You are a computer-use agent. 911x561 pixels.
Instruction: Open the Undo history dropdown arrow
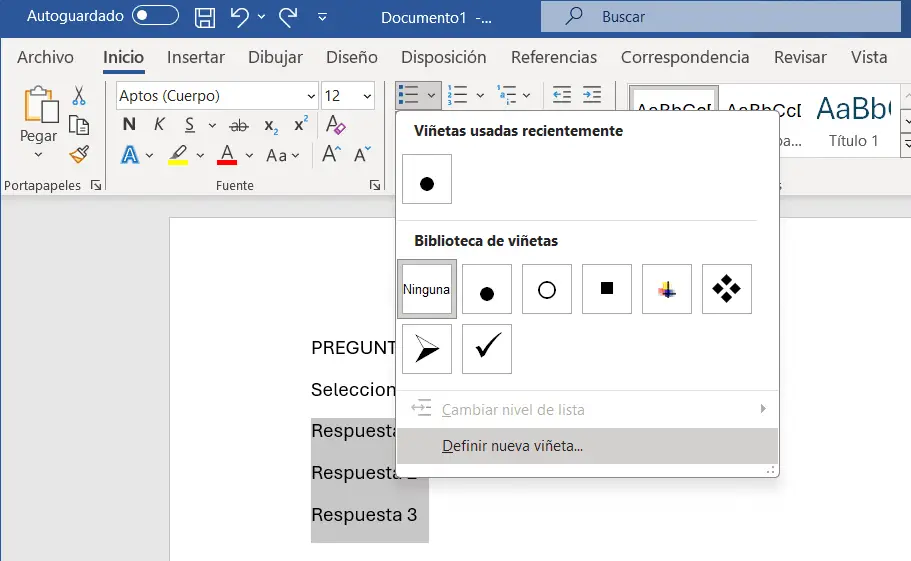pos(261,17)
